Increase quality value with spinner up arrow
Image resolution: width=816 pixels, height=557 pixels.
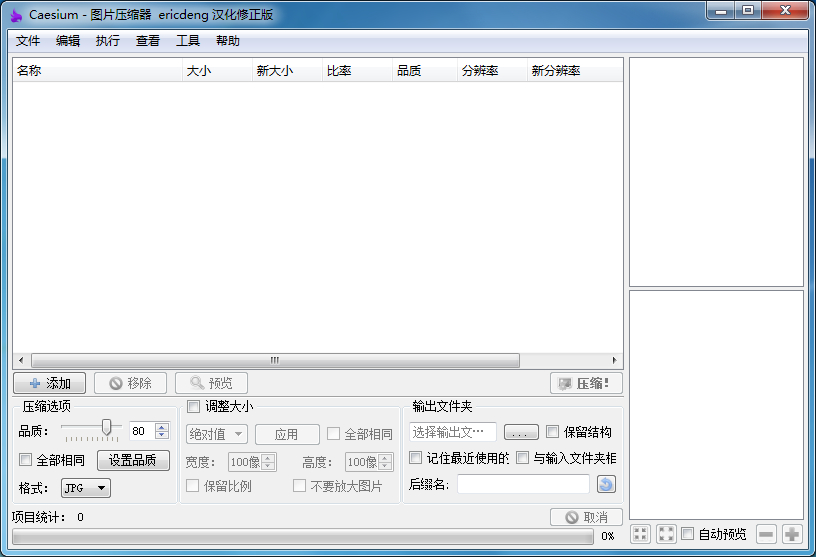162,427
